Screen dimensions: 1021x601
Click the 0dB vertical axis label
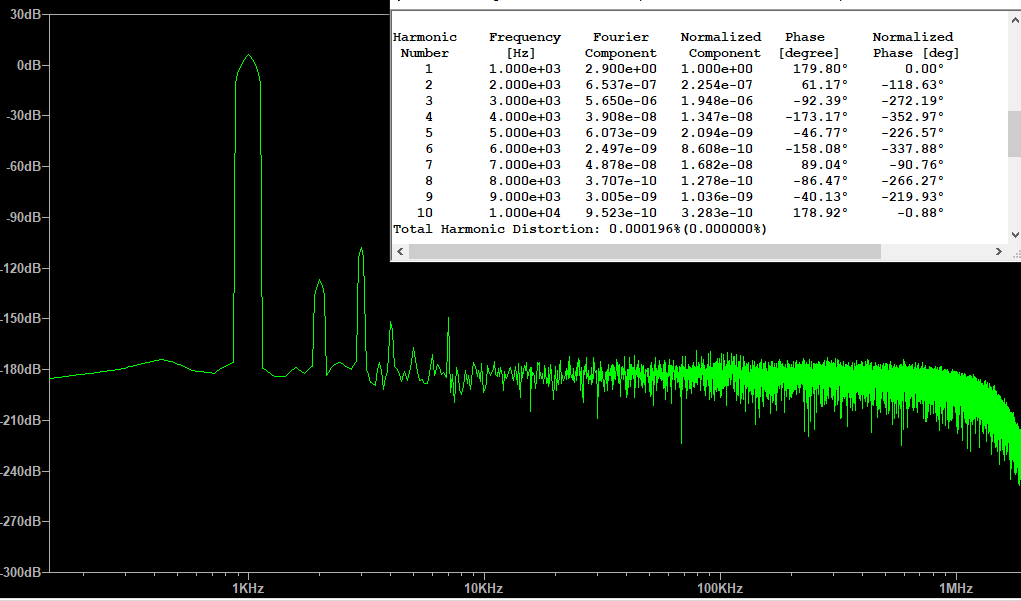28,65
